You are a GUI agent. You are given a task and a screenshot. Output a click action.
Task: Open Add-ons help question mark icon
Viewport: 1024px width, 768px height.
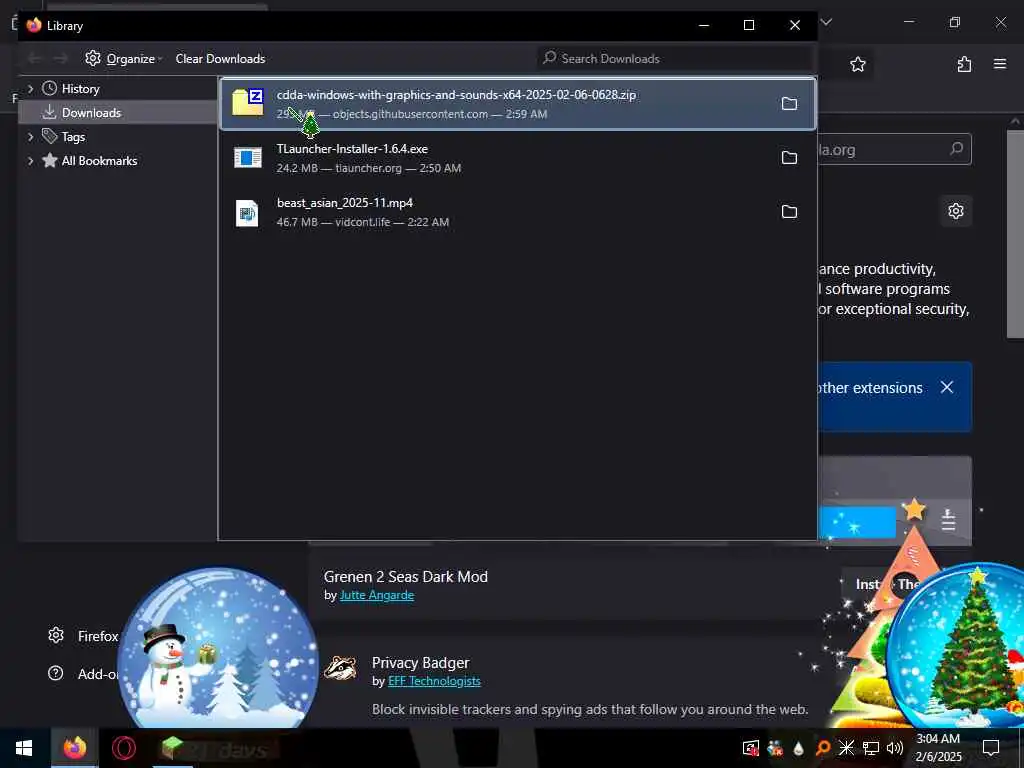(x=56, y=673)
